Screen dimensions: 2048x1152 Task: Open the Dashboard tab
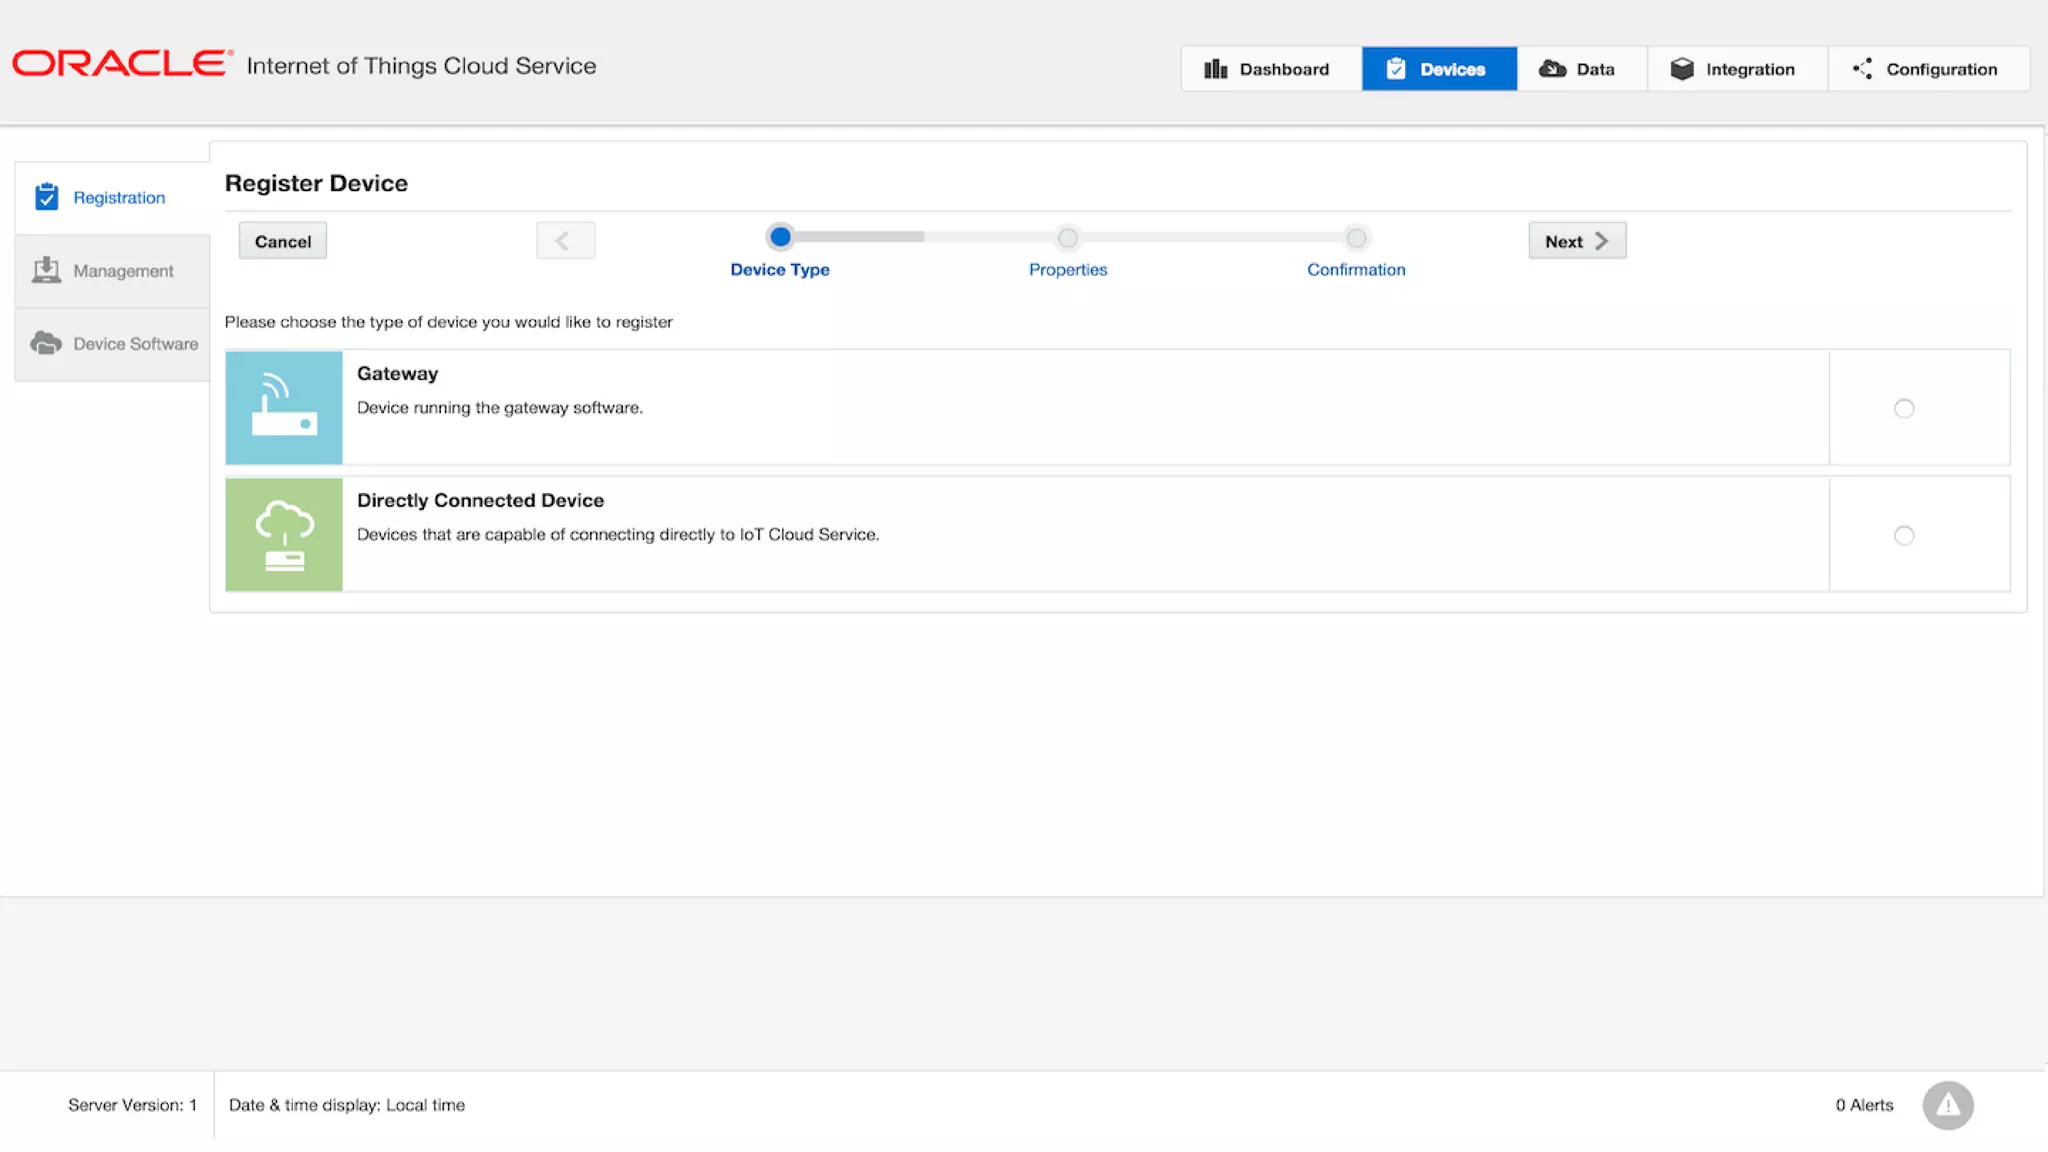pyautogui.click(x=1271, y=69)
